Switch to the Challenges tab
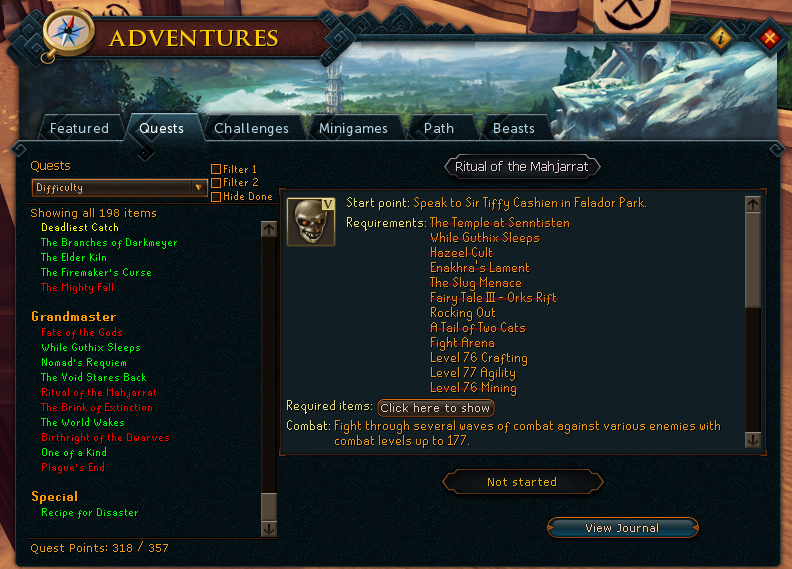792x569 pixels. tap(251, 128)
